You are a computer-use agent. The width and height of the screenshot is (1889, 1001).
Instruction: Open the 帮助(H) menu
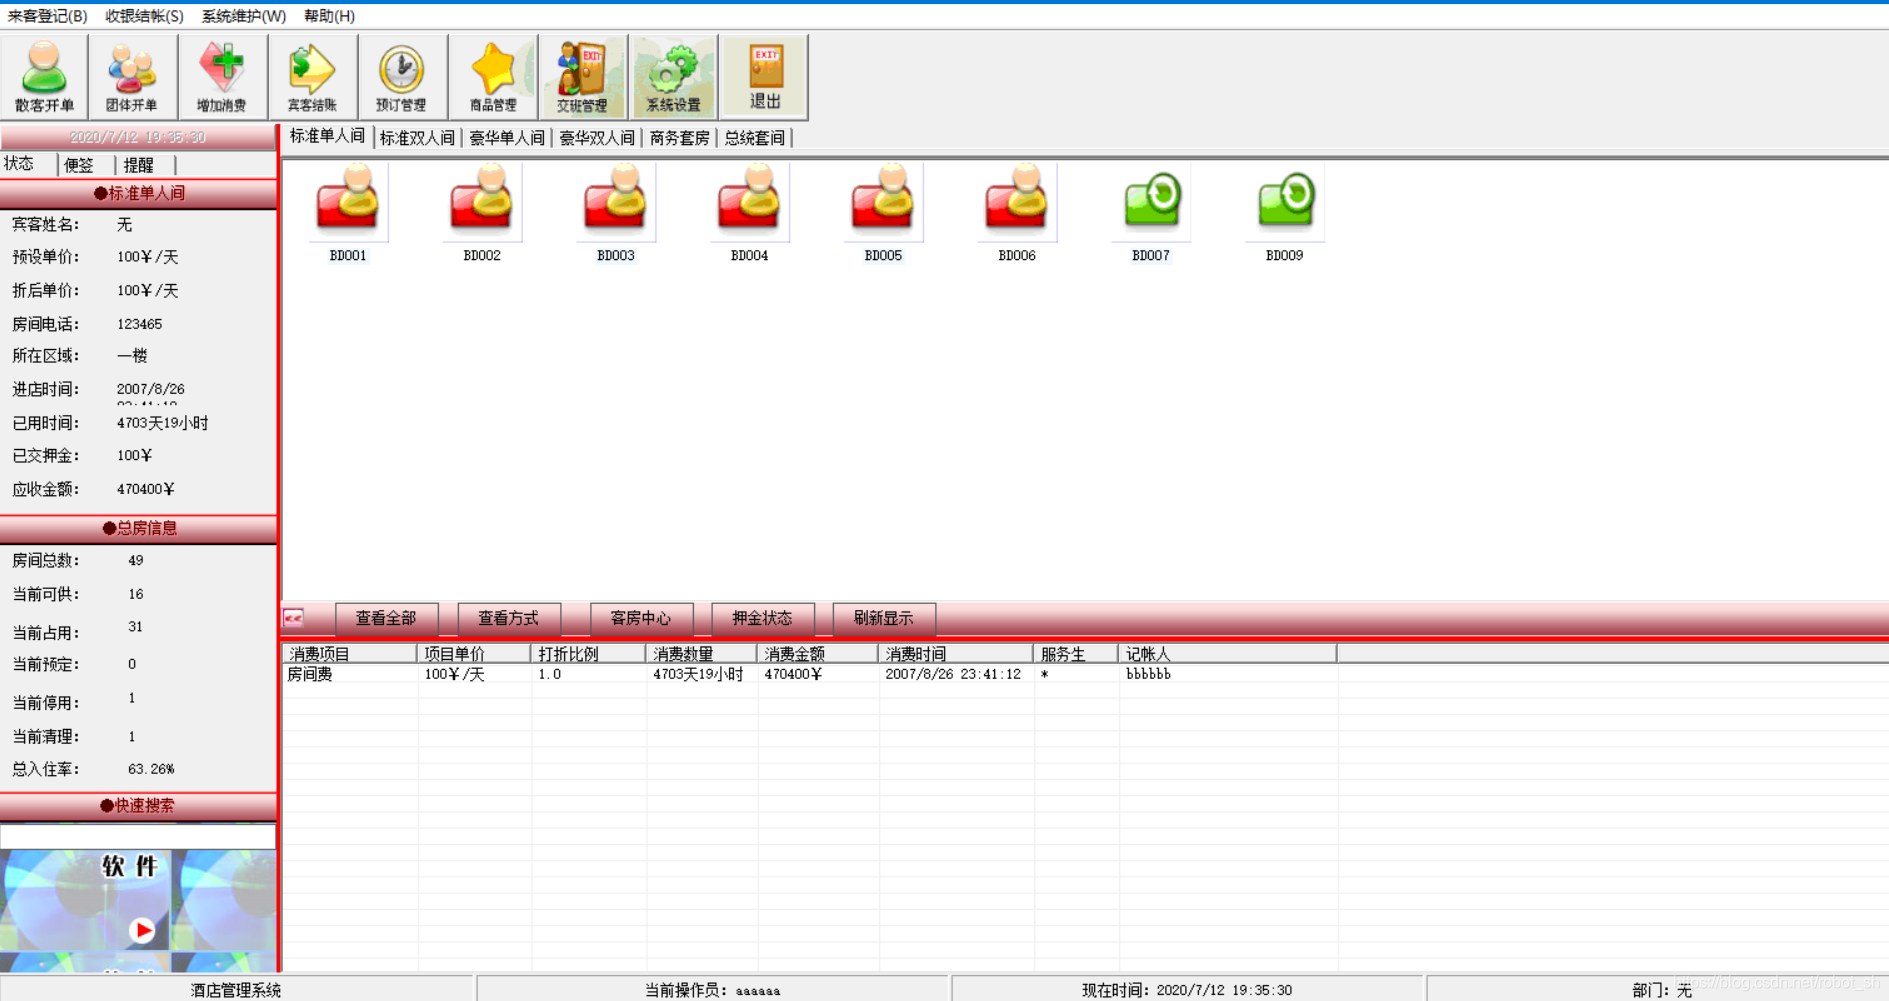coord(329,16)
